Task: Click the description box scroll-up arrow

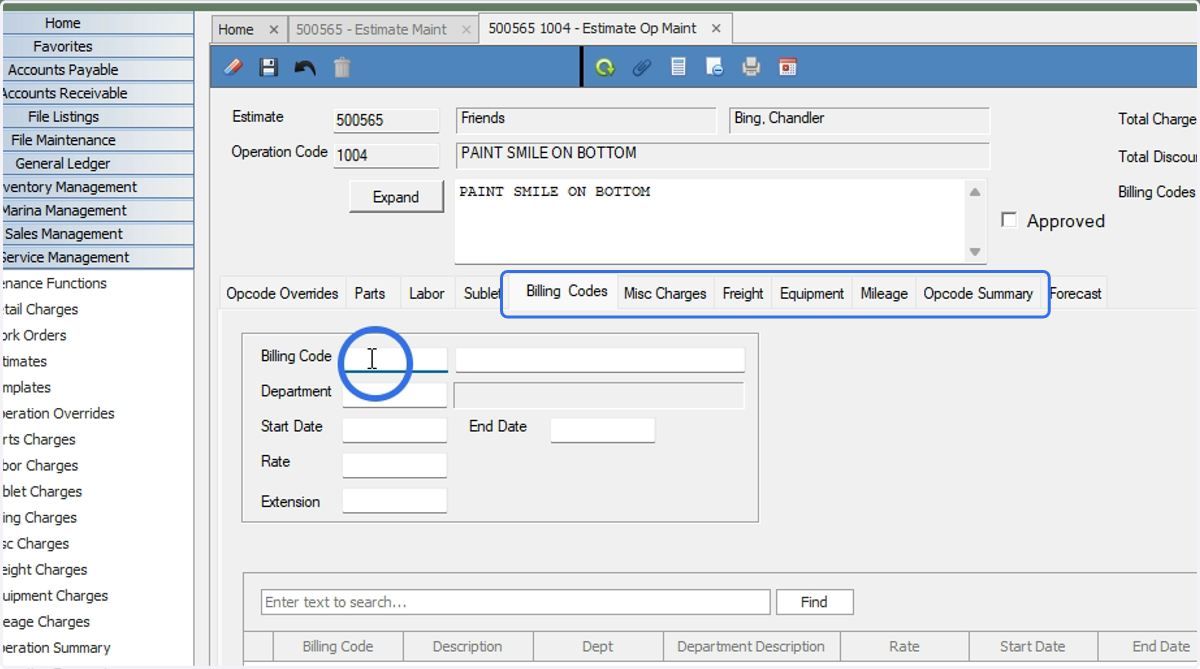Action: coord(975,192)
